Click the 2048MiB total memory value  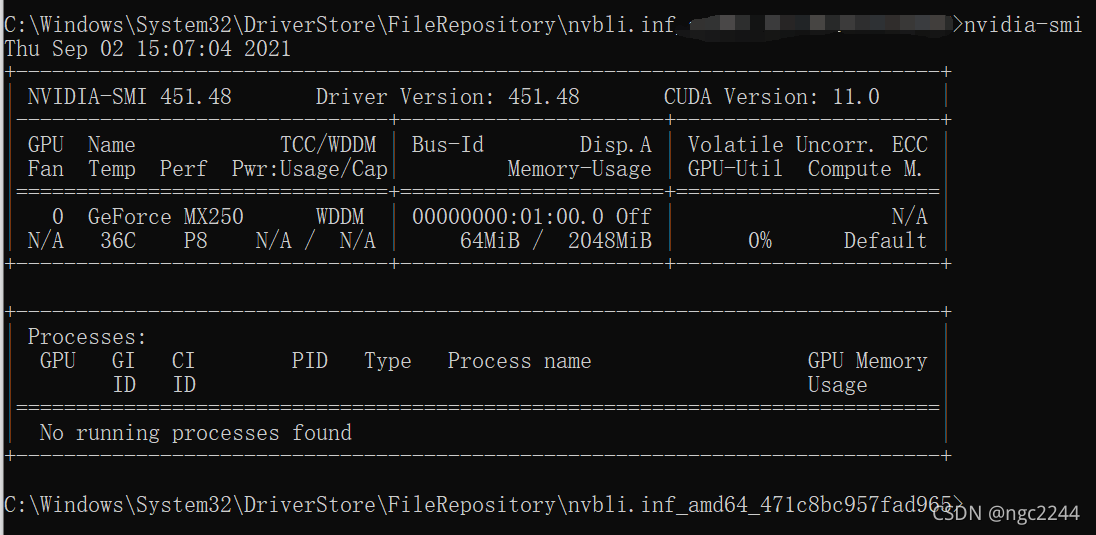(x=610, y=241)
